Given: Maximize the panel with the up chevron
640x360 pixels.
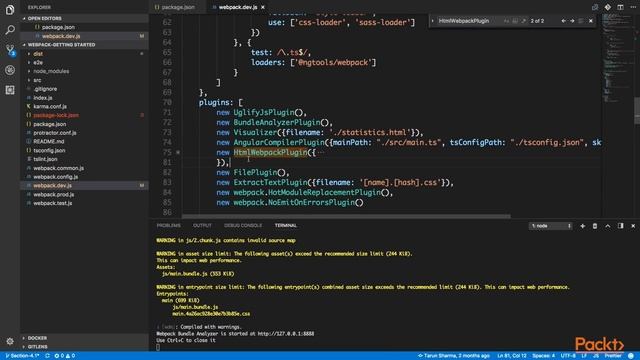Looking at the screenshot, I should pos(608,226).
